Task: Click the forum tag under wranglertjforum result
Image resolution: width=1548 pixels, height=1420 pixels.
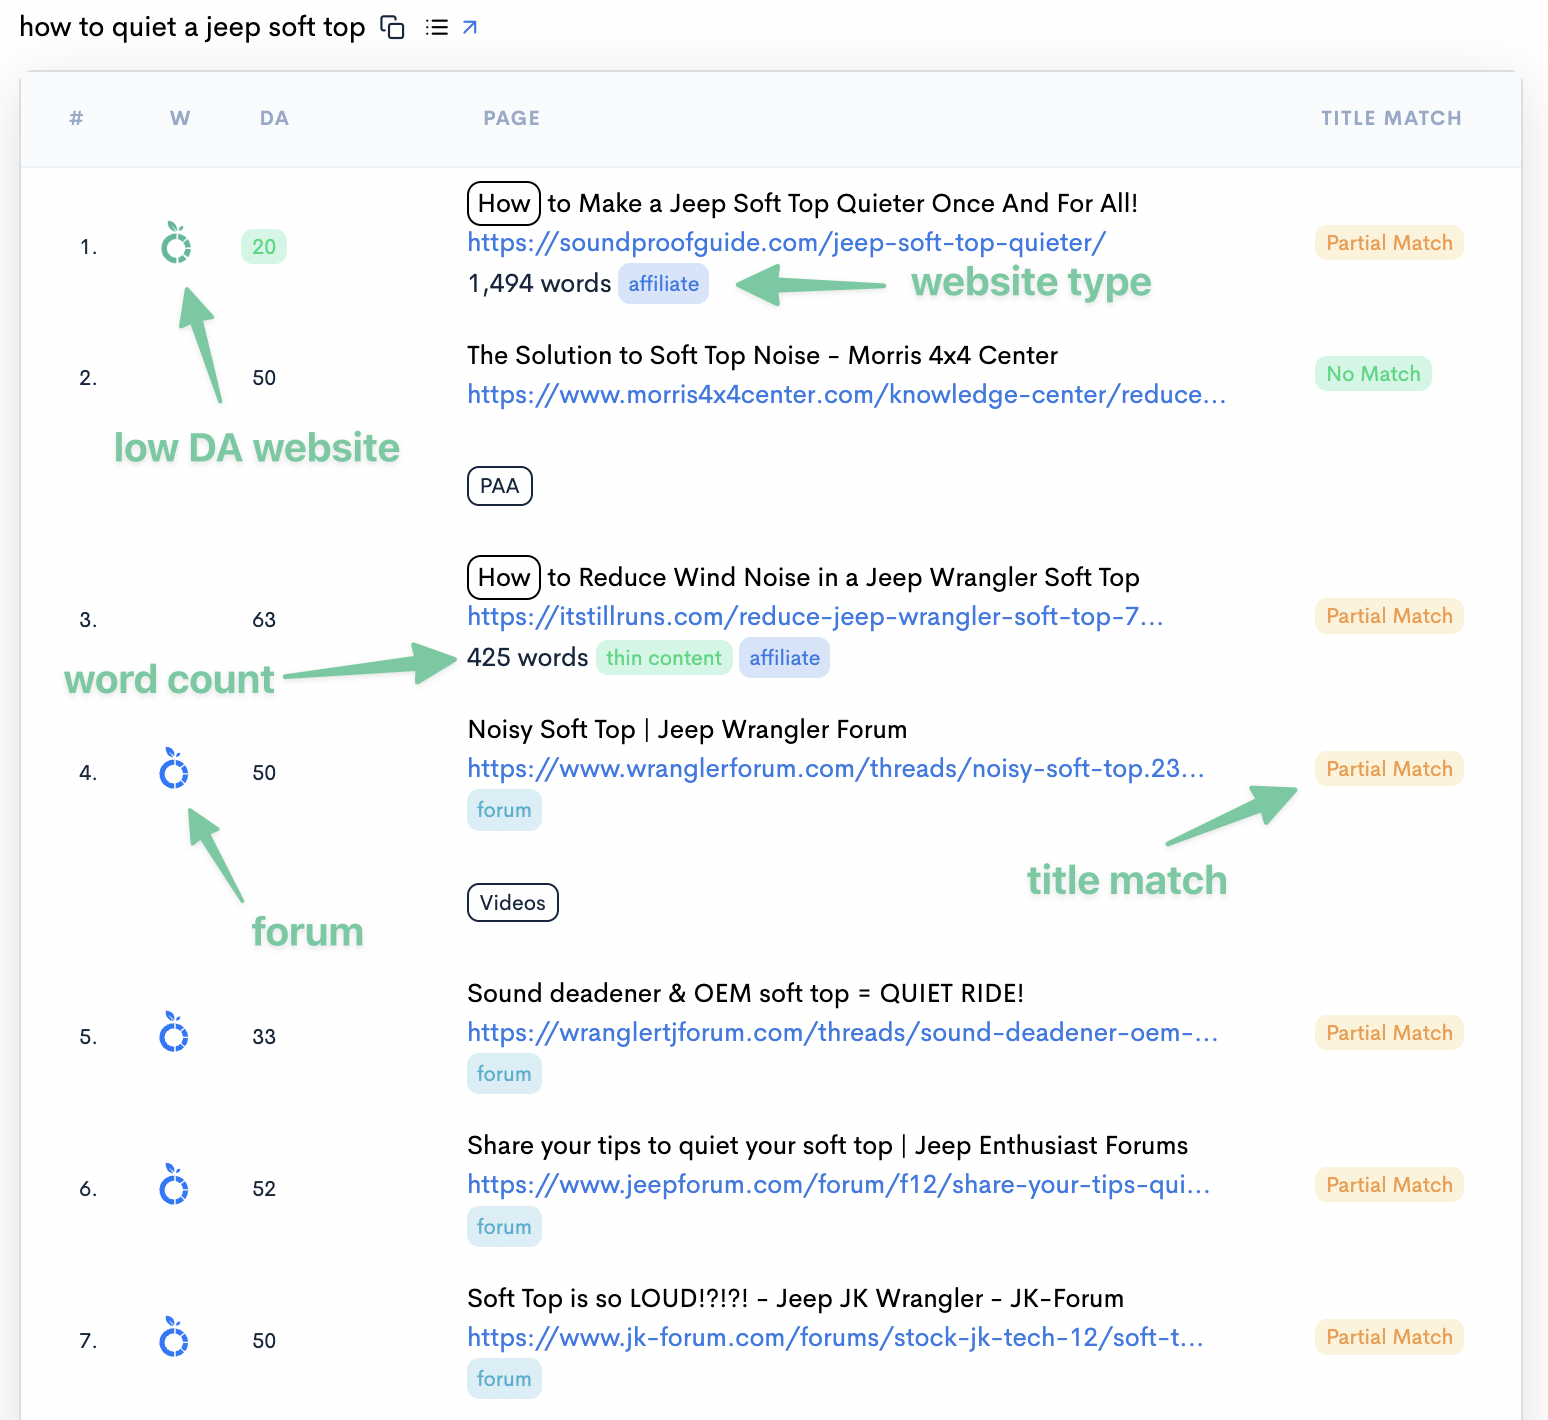Action: [504, 1074]
